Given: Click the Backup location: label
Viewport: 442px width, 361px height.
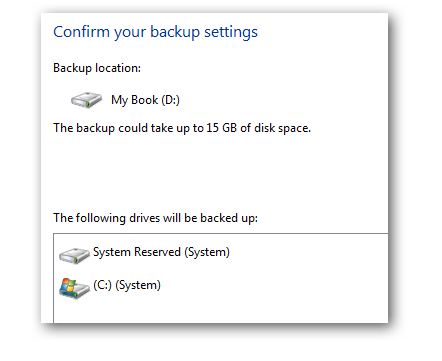Looking at the screenshot, I should (x=97, y=68).
